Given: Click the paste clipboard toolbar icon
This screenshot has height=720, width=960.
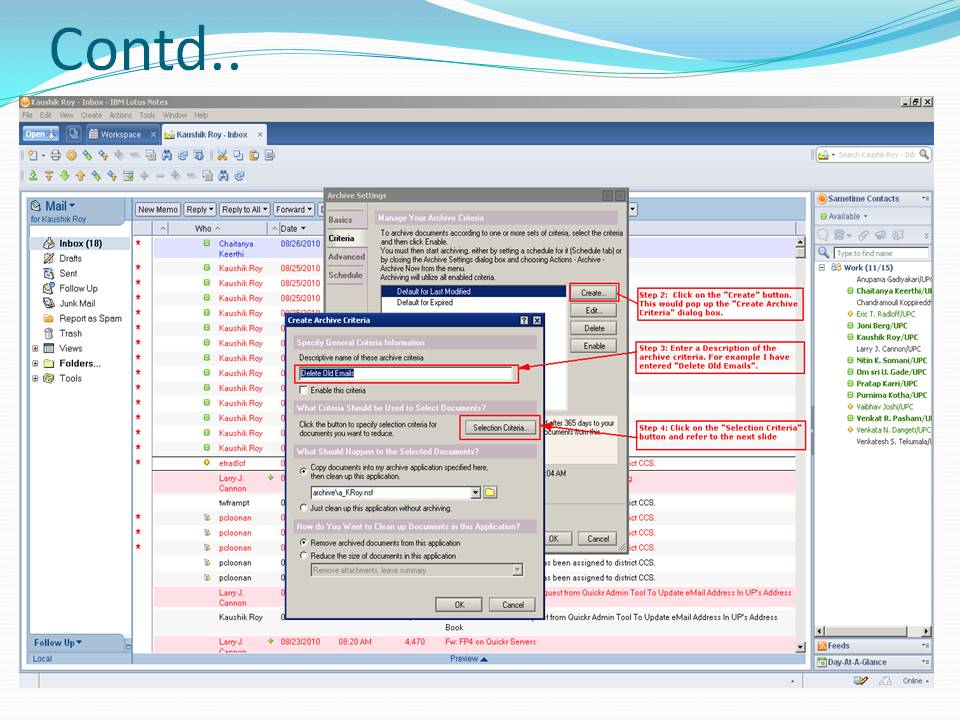Looking at the screenshot, I should coord(253,156).
